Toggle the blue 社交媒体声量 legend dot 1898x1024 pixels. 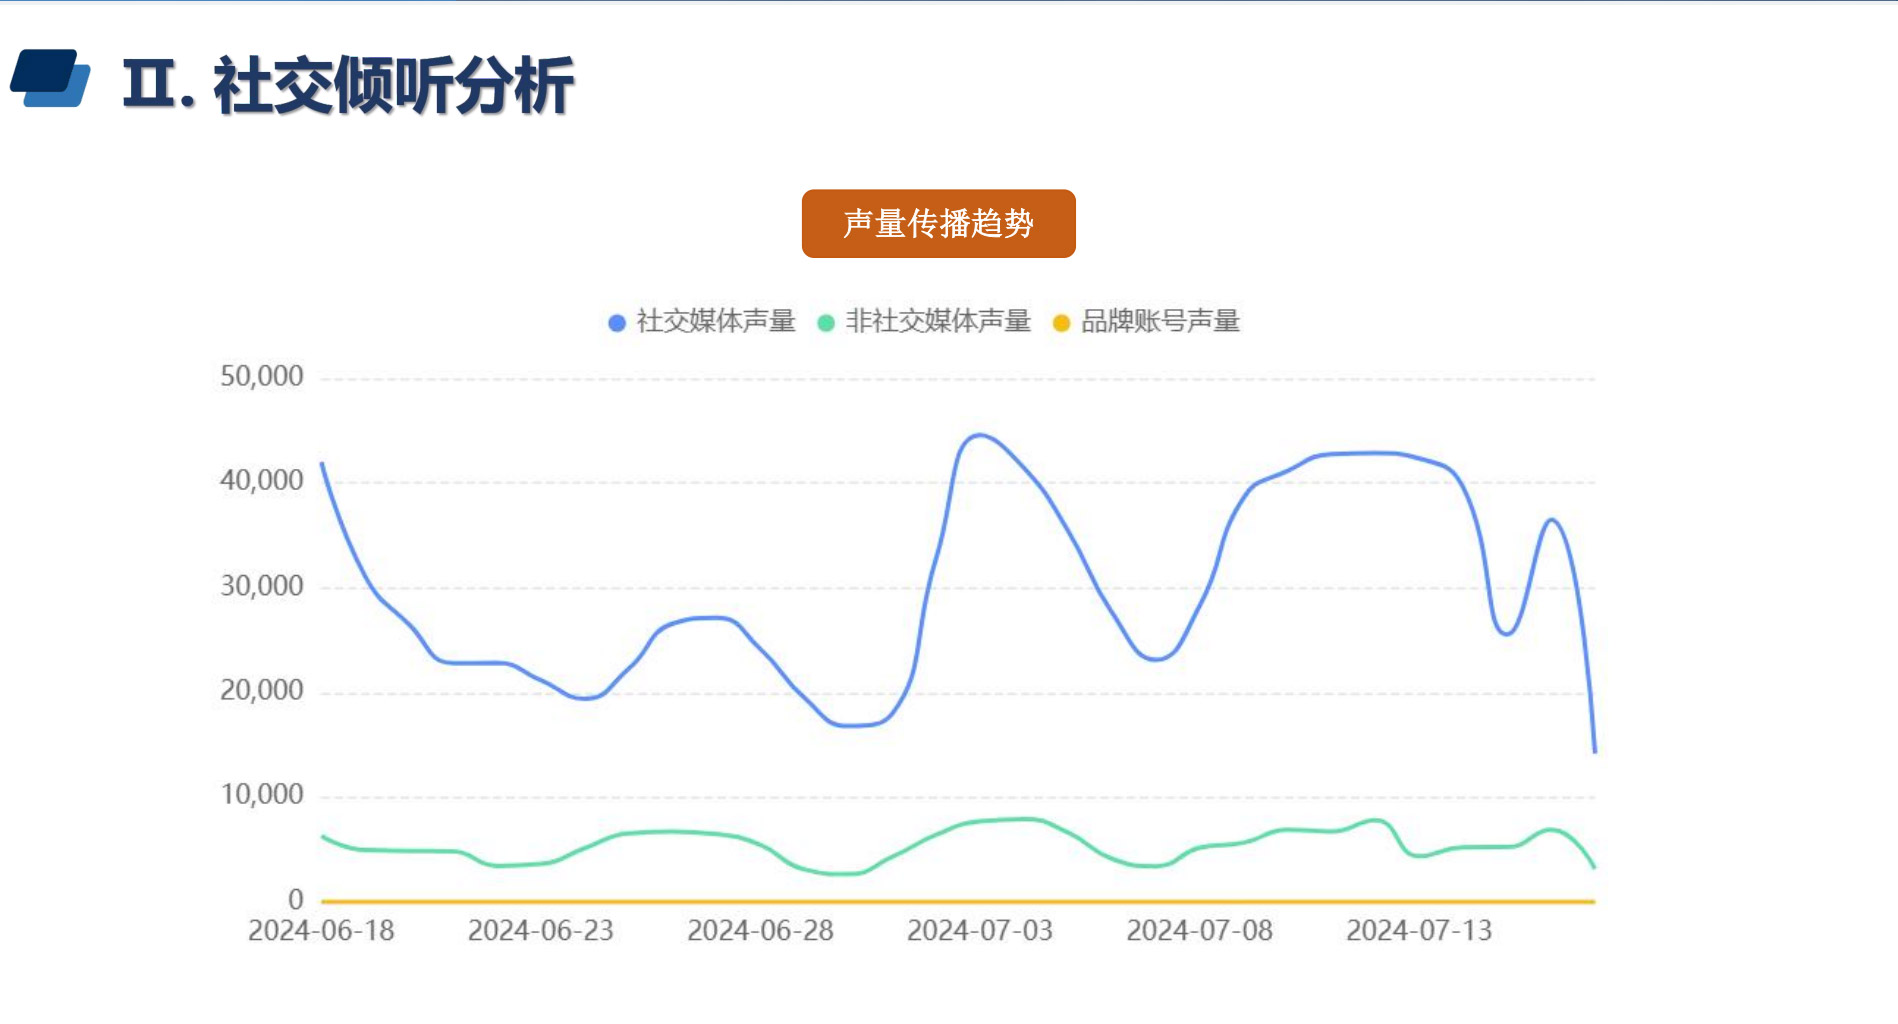coord(617,323)
